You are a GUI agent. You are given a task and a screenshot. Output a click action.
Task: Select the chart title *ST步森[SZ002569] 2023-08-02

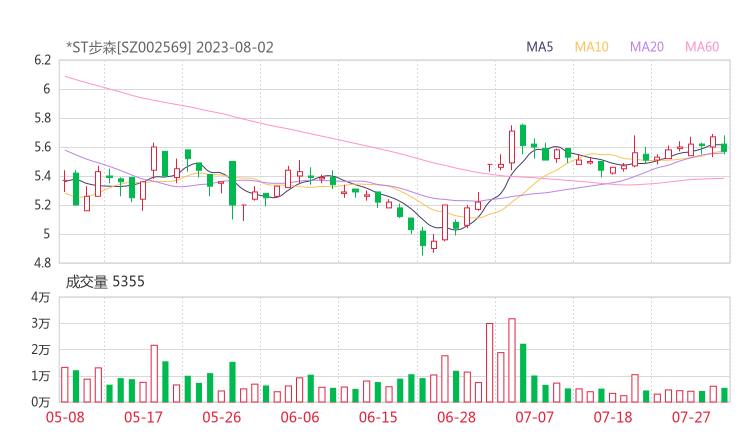170,47
